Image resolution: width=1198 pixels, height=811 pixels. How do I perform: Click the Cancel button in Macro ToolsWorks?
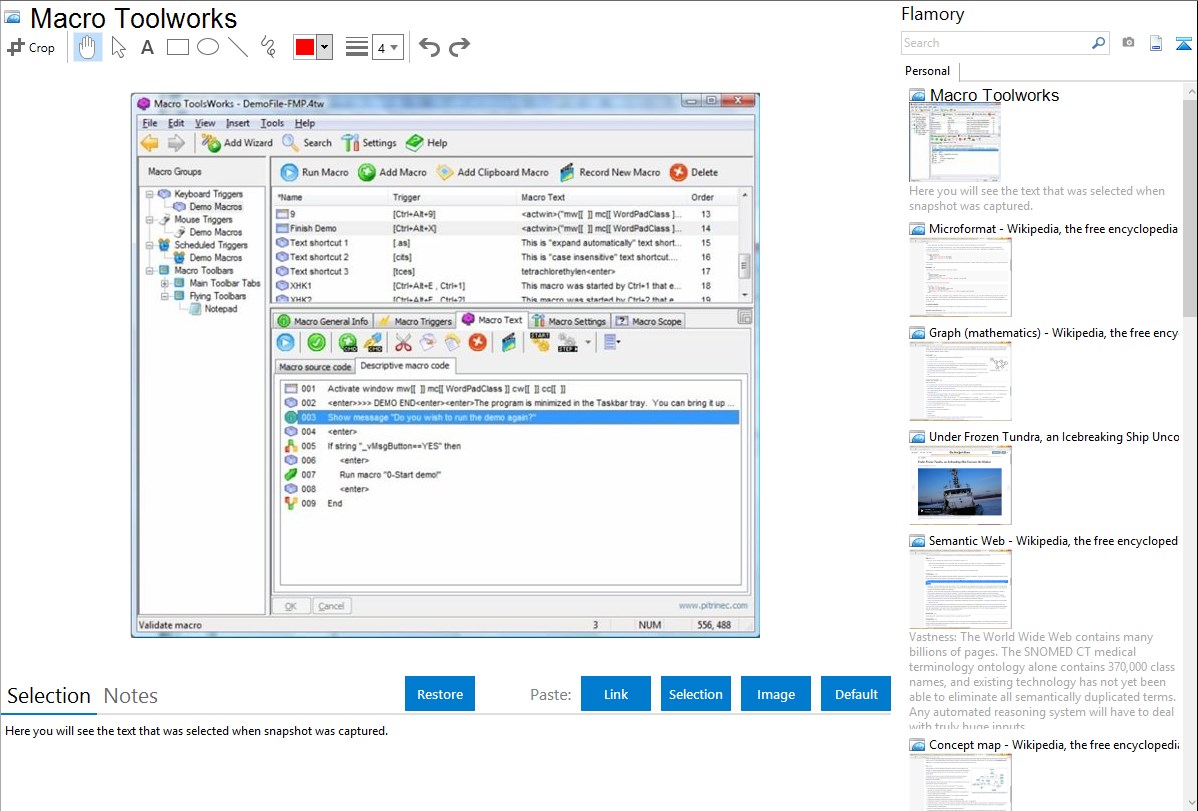click(331, 606)
